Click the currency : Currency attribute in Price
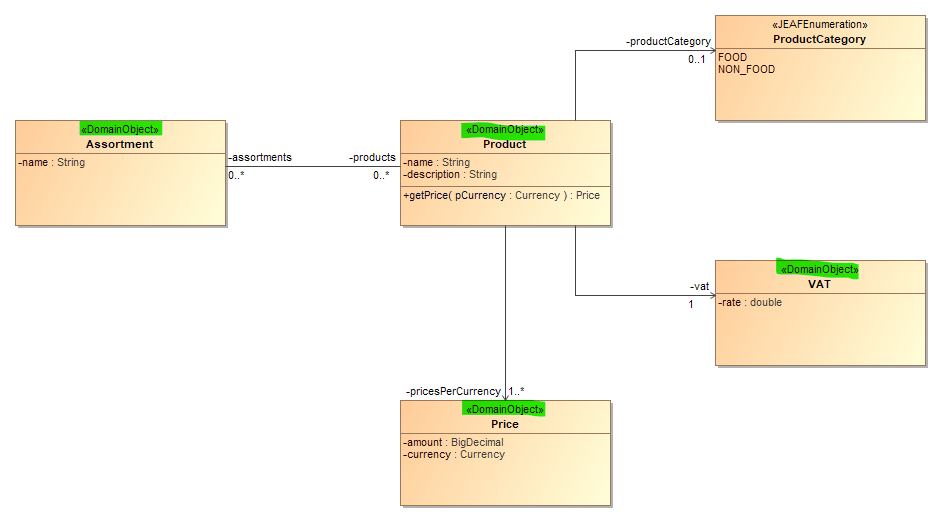Image resolution: width=940 pixels, height=520 pixels. click(454, 455)
